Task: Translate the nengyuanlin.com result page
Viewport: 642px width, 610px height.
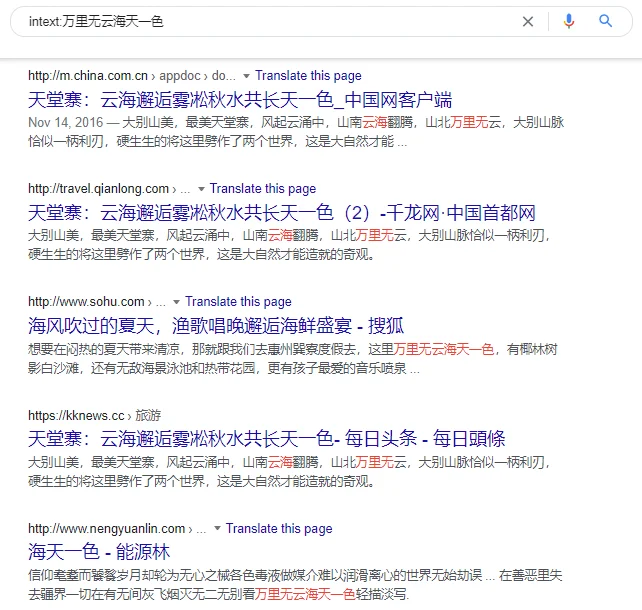Action: (x=279, y=529)
